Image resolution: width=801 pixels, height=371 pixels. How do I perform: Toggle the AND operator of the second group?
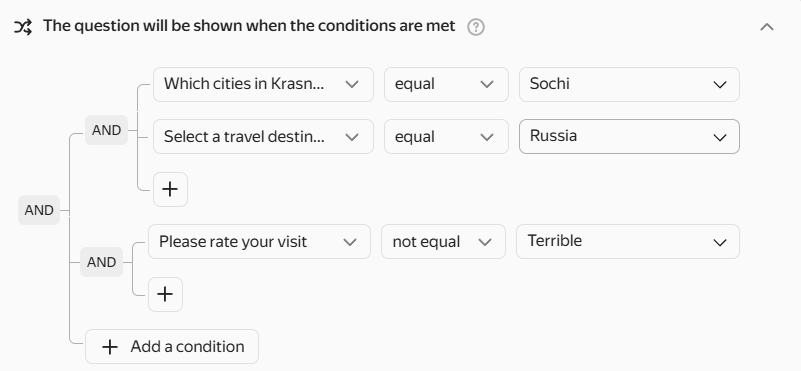(101, 262)
